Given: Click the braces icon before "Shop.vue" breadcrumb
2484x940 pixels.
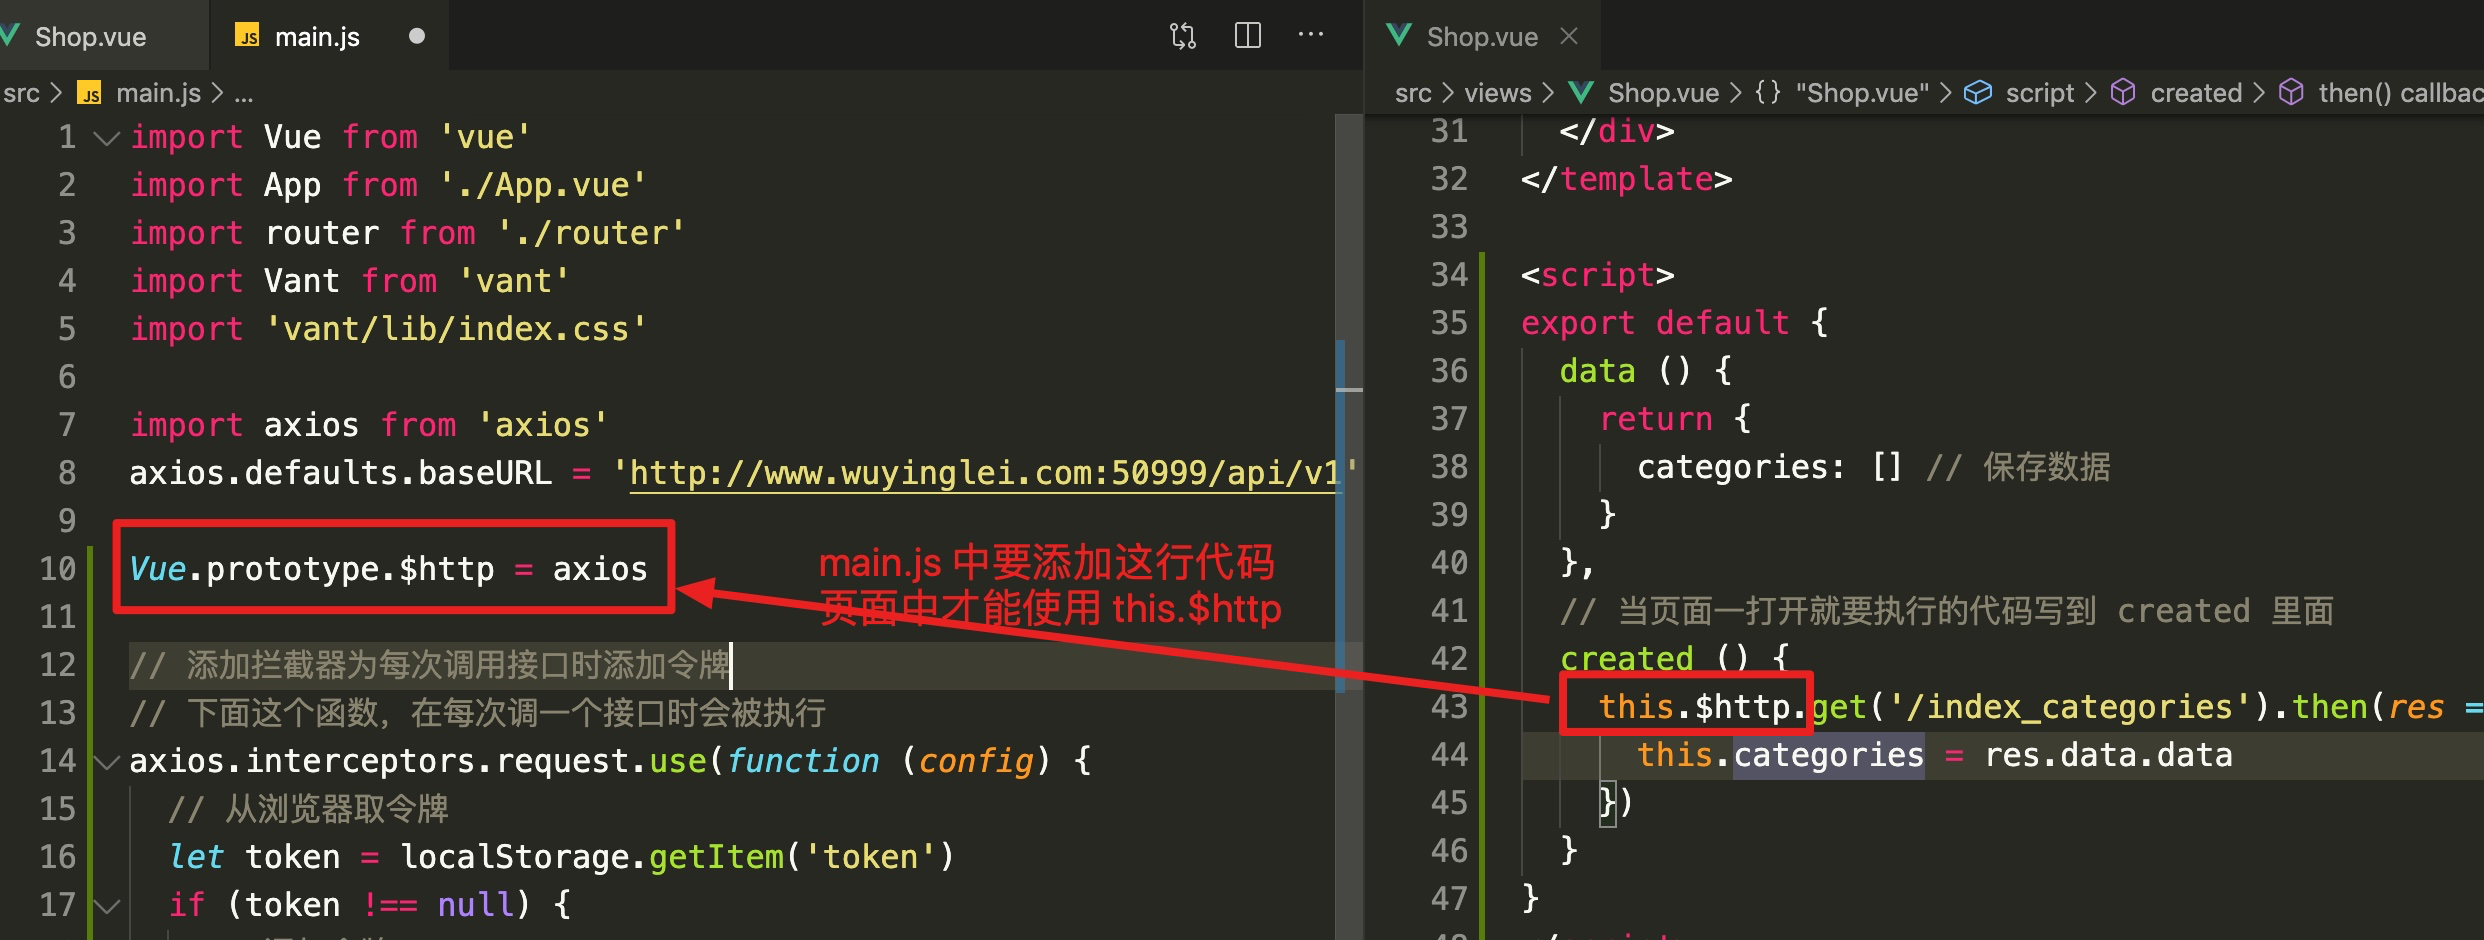Looking at the screenshot, I should point(1768,93).
